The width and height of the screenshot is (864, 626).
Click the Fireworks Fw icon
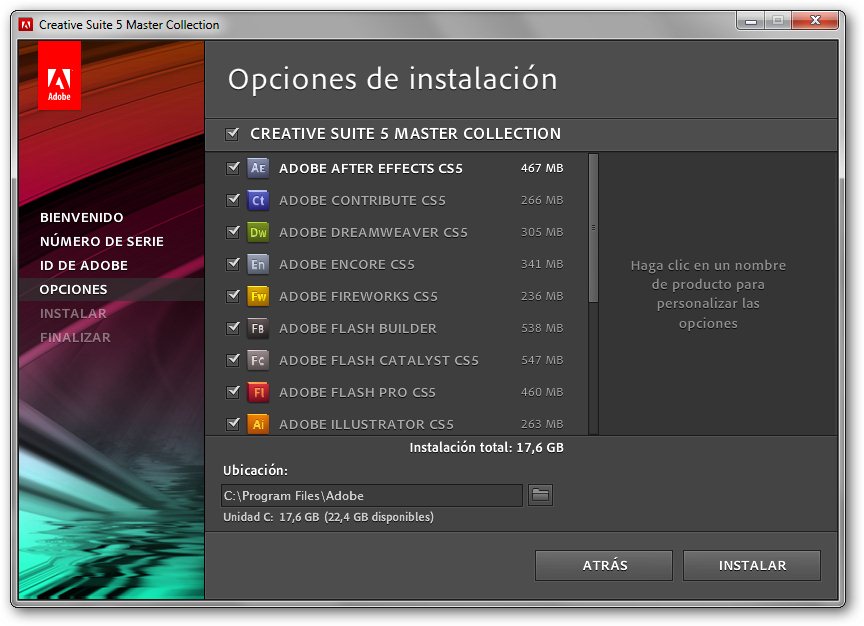[x=258, y=296]
